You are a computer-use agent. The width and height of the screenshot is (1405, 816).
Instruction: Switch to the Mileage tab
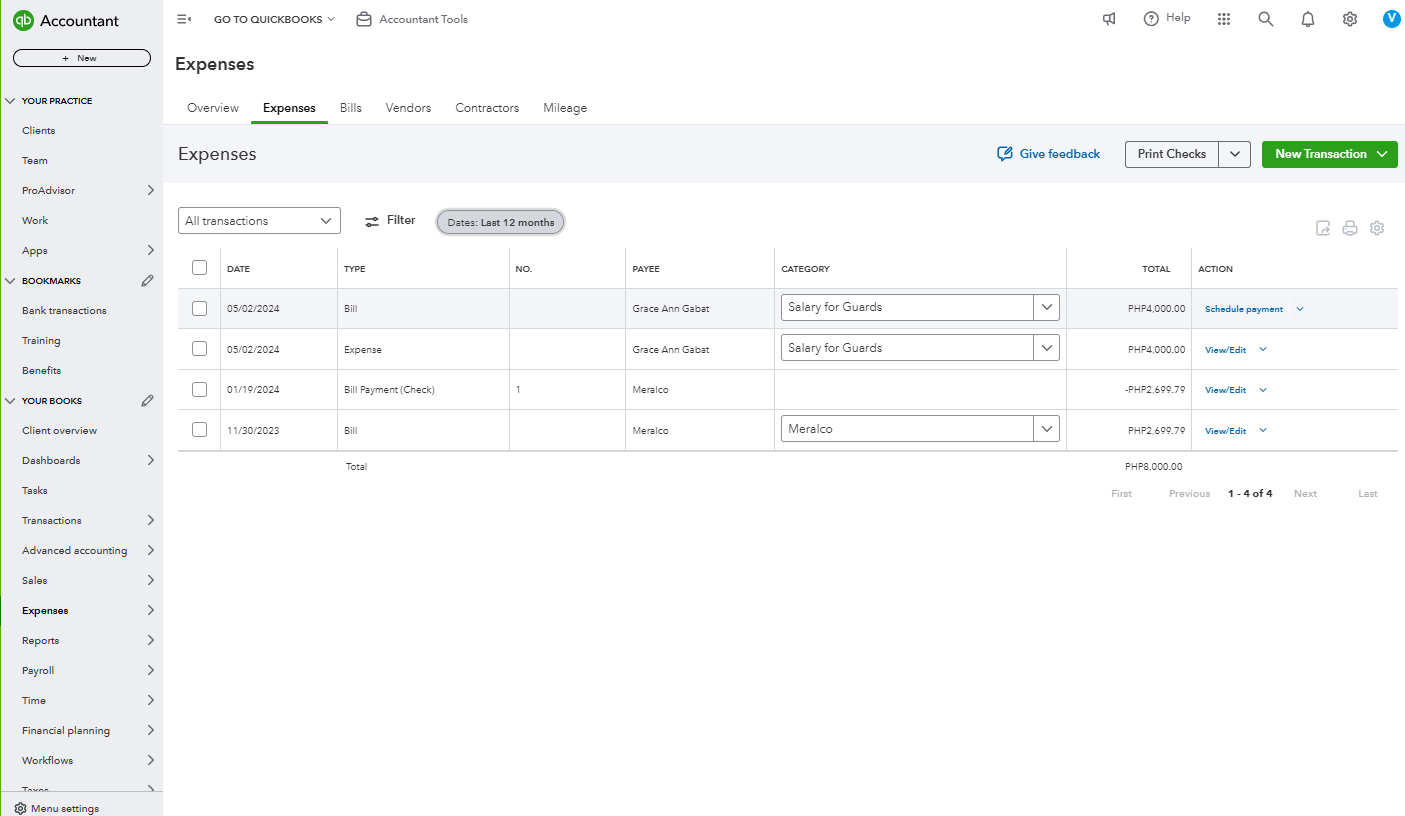coord(565,108)
